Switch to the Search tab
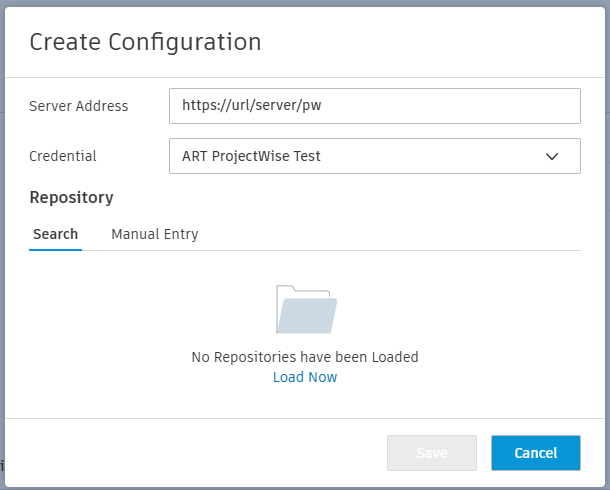This screenshot has height=490, width=610. tap(55, 234)
